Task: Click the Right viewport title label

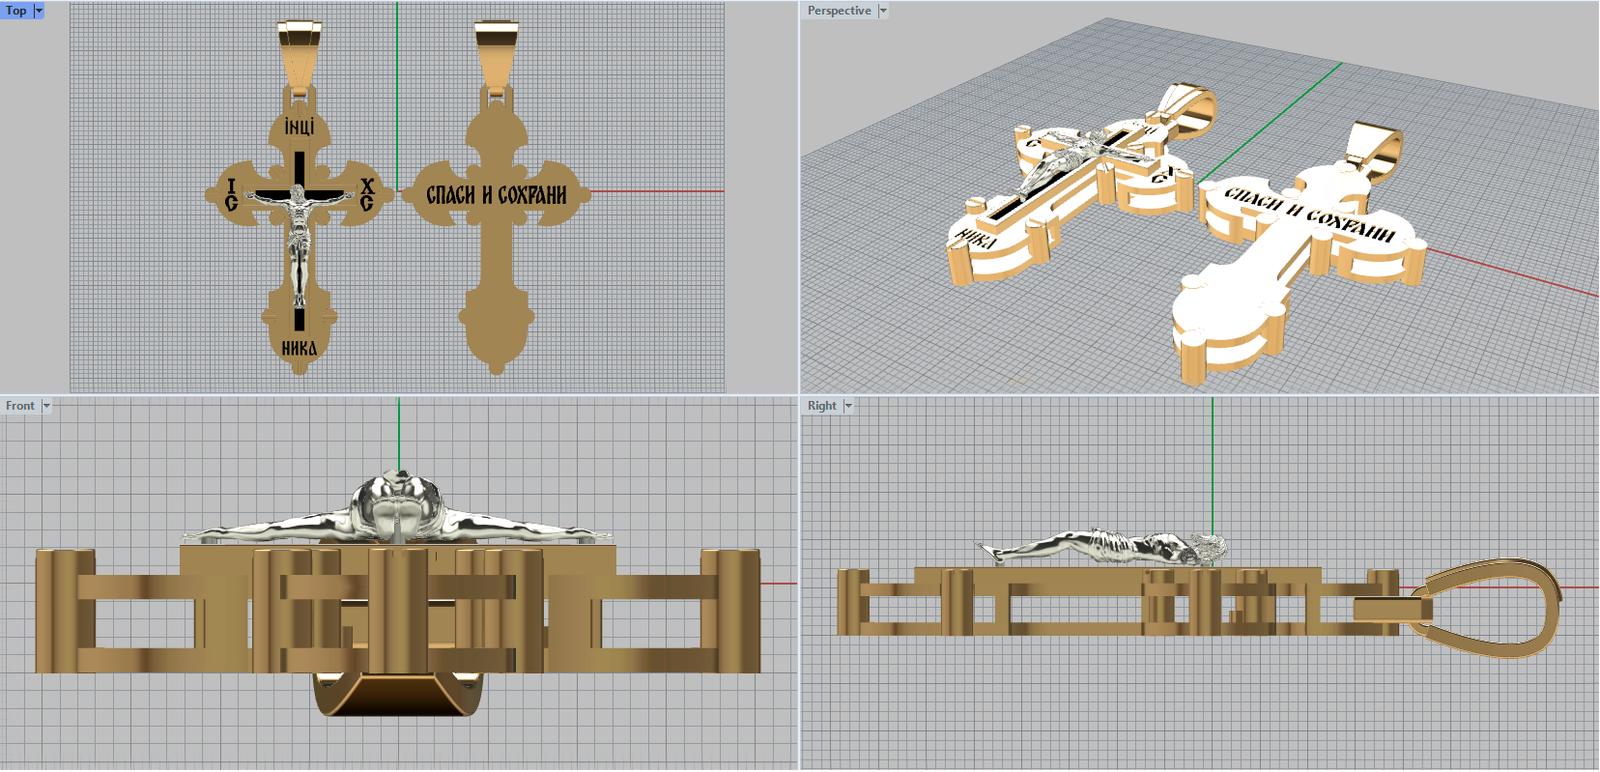Action: click(x=821, y=406)
